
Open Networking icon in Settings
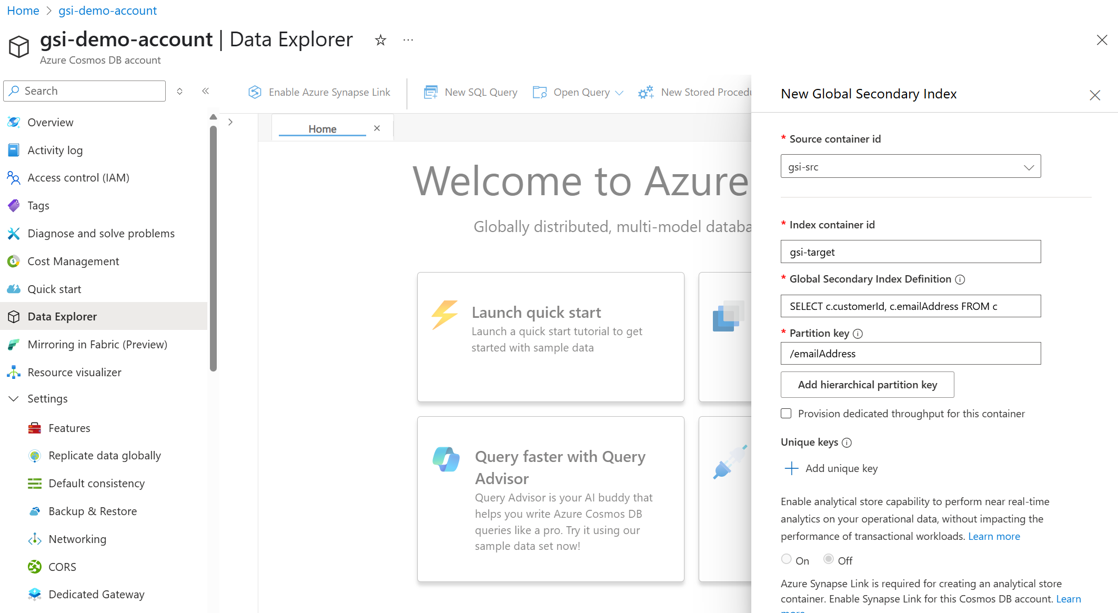[34, 539]
